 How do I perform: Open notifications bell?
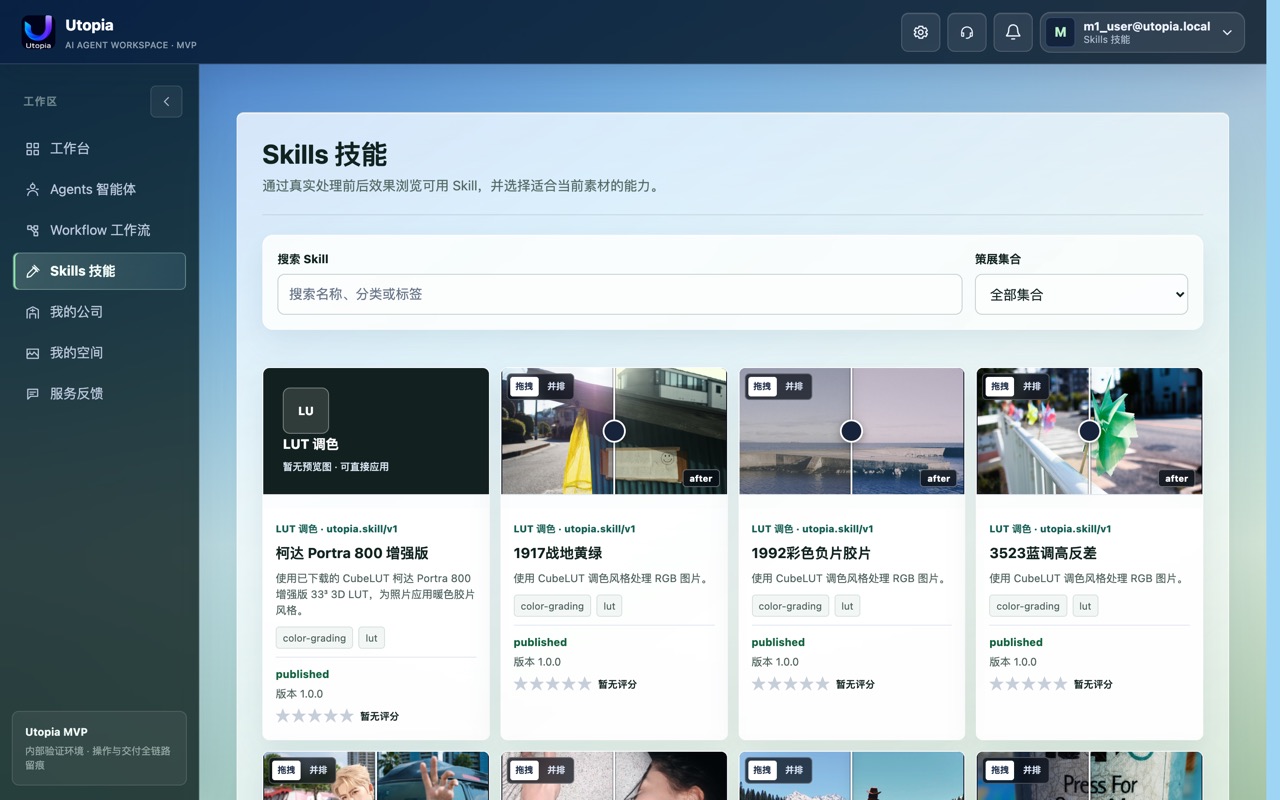[1013, 32]
